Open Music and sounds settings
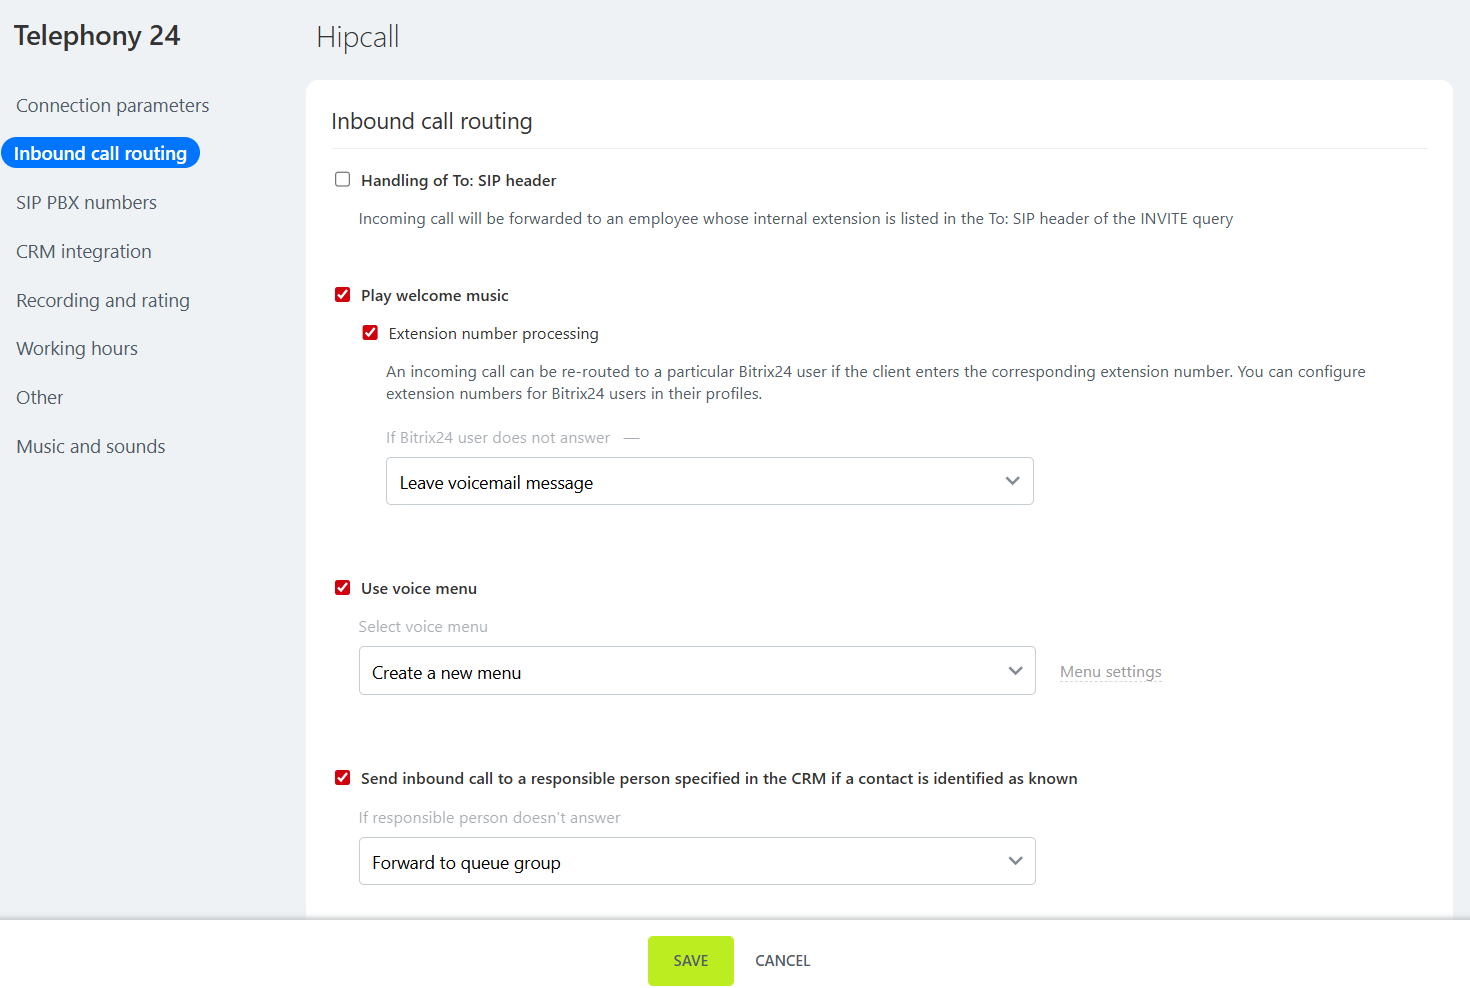This screenshot has width=1470, height=988. 91,446
